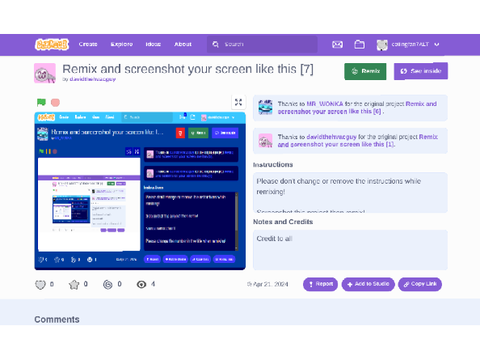
Task: Click davidthehvacguy avatar in the original credit box
Action: pos(265,140)
